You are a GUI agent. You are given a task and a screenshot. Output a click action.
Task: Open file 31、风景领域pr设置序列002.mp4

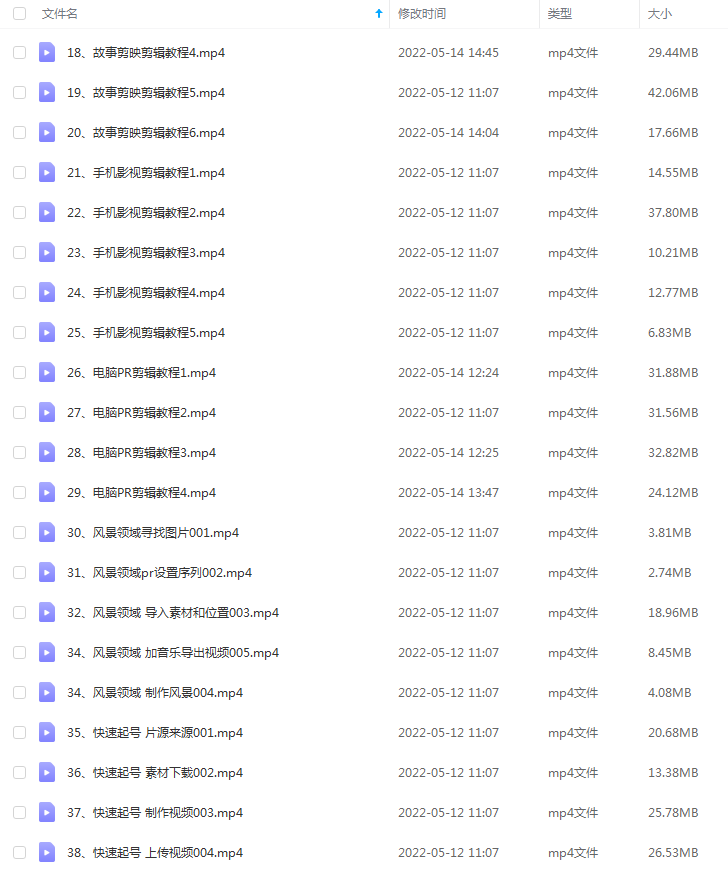[159, 572]
